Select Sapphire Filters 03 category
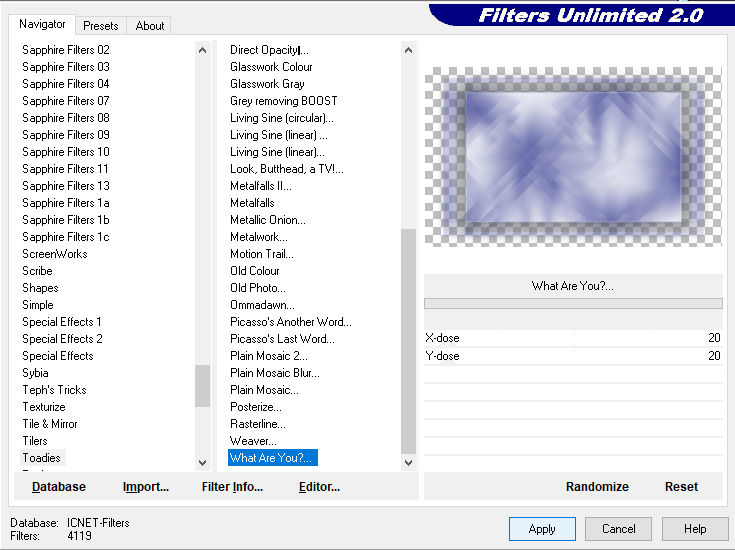 pyautogui.click(x=66, y=67)
